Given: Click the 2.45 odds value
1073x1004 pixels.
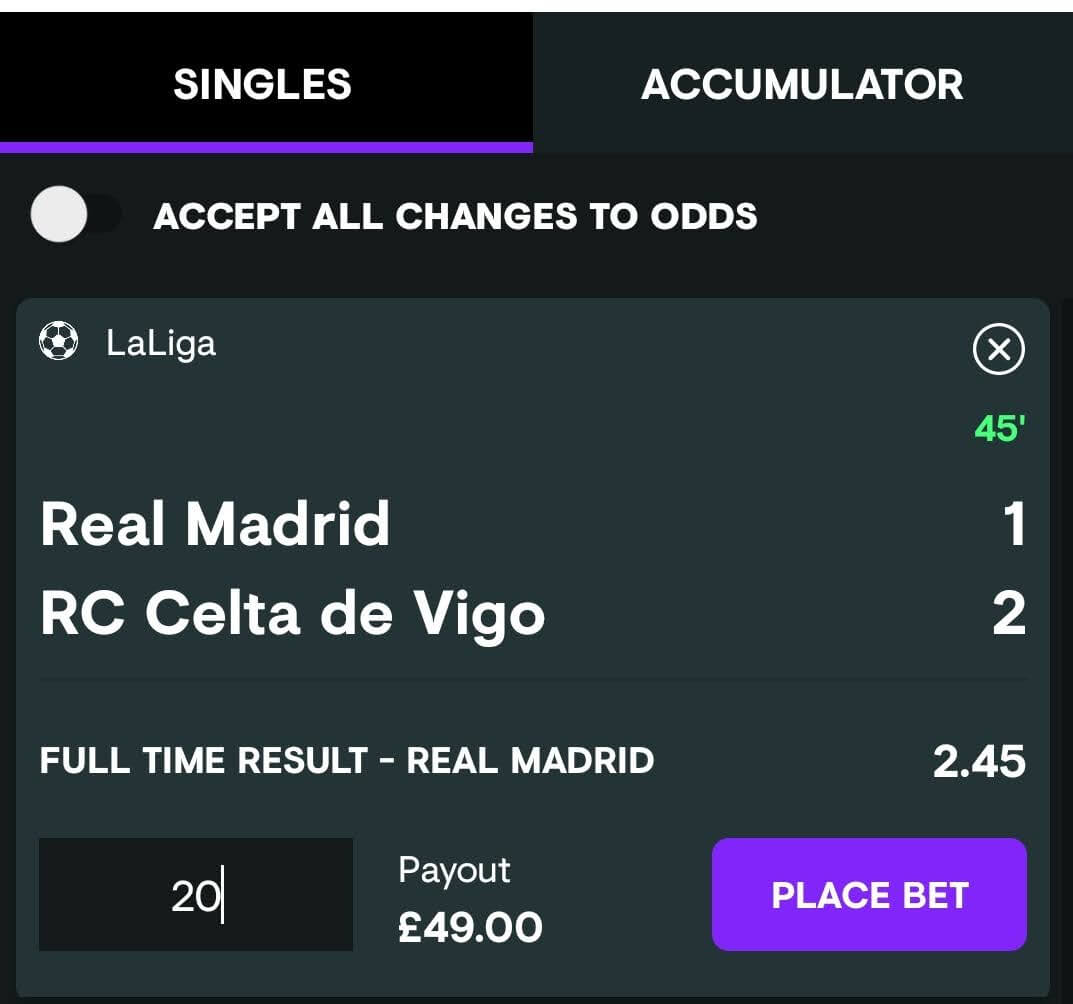Looking at the screenshot, I should point(979,761).
